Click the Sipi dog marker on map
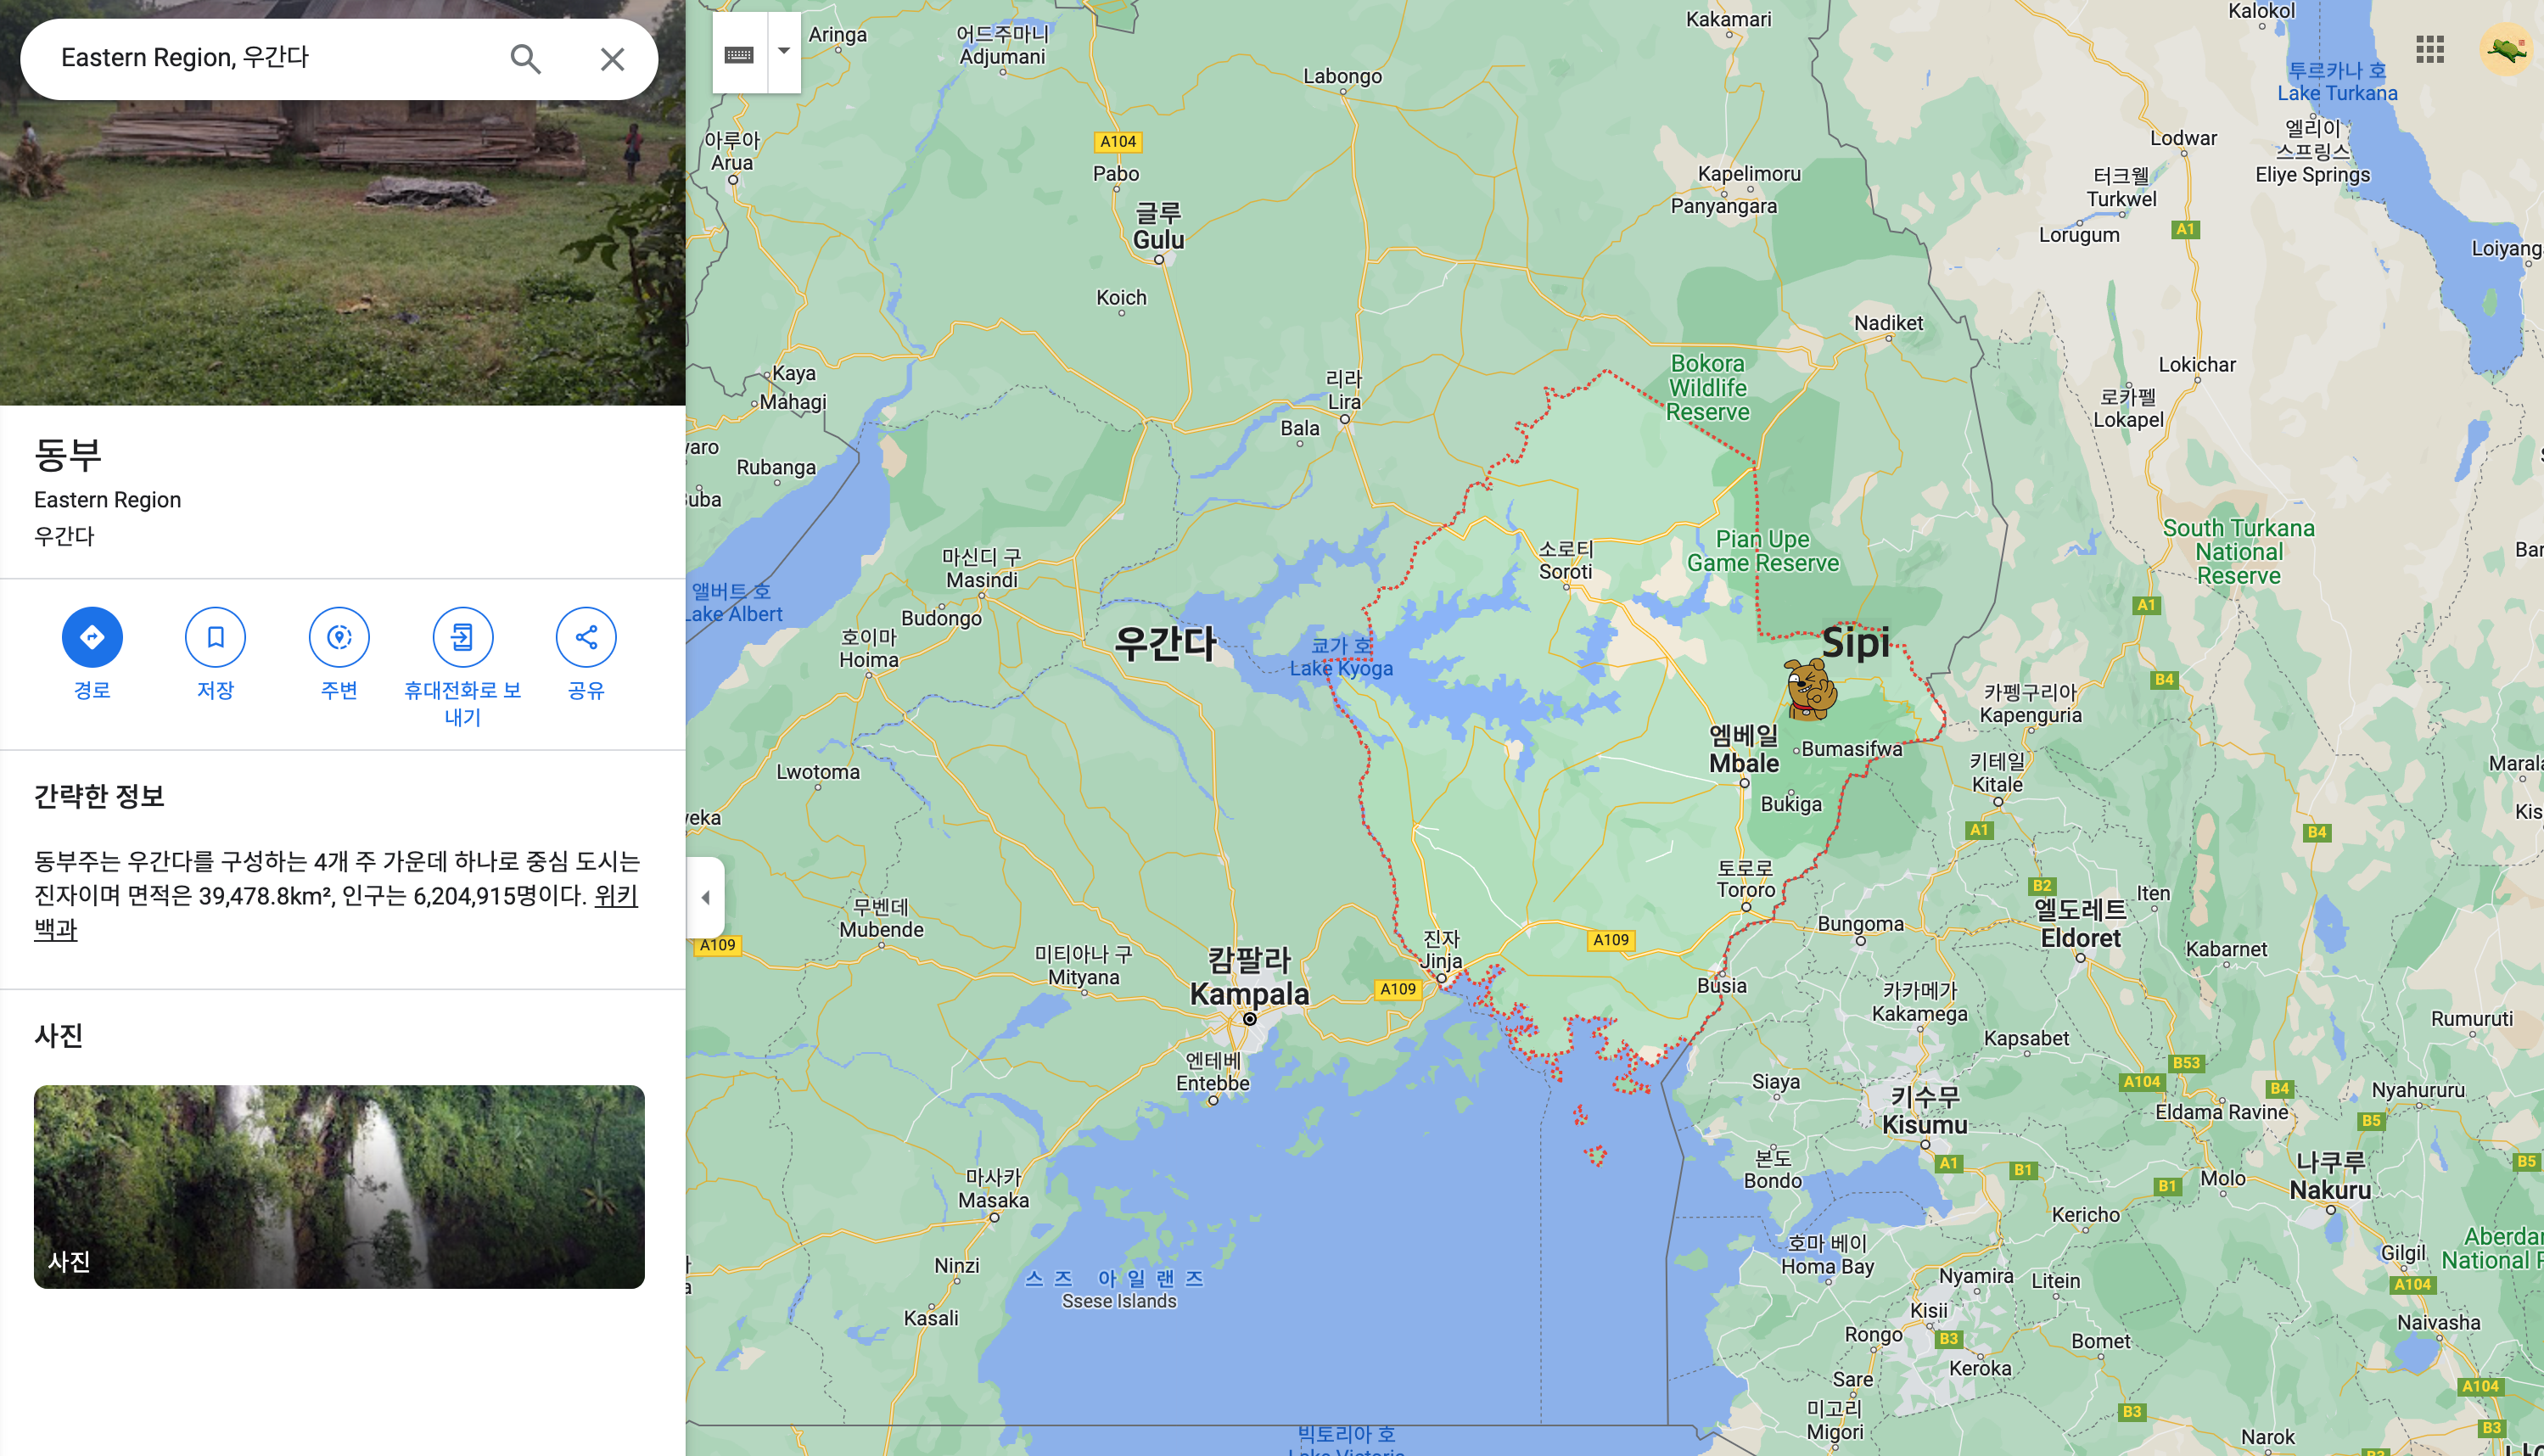This screenshot has height=1456, width=2544. pos(1810,690)
